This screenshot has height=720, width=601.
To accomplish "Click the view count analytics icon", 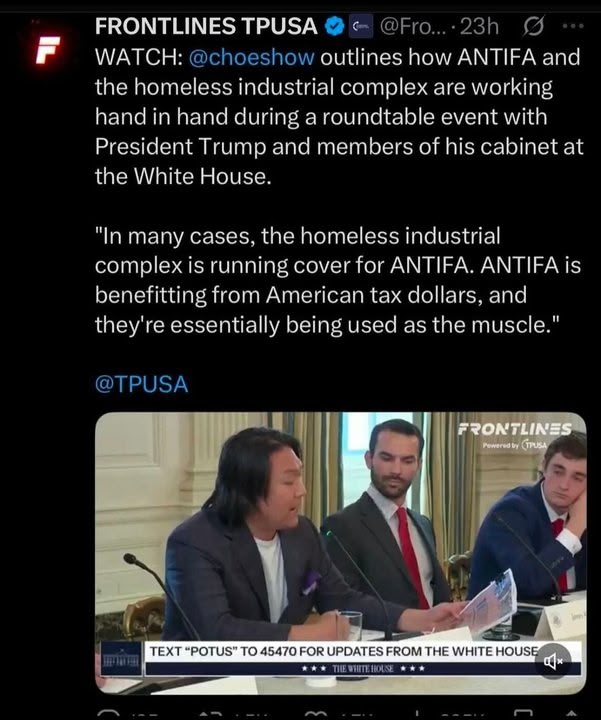I will pyautogui.click(x=417, y=714).
